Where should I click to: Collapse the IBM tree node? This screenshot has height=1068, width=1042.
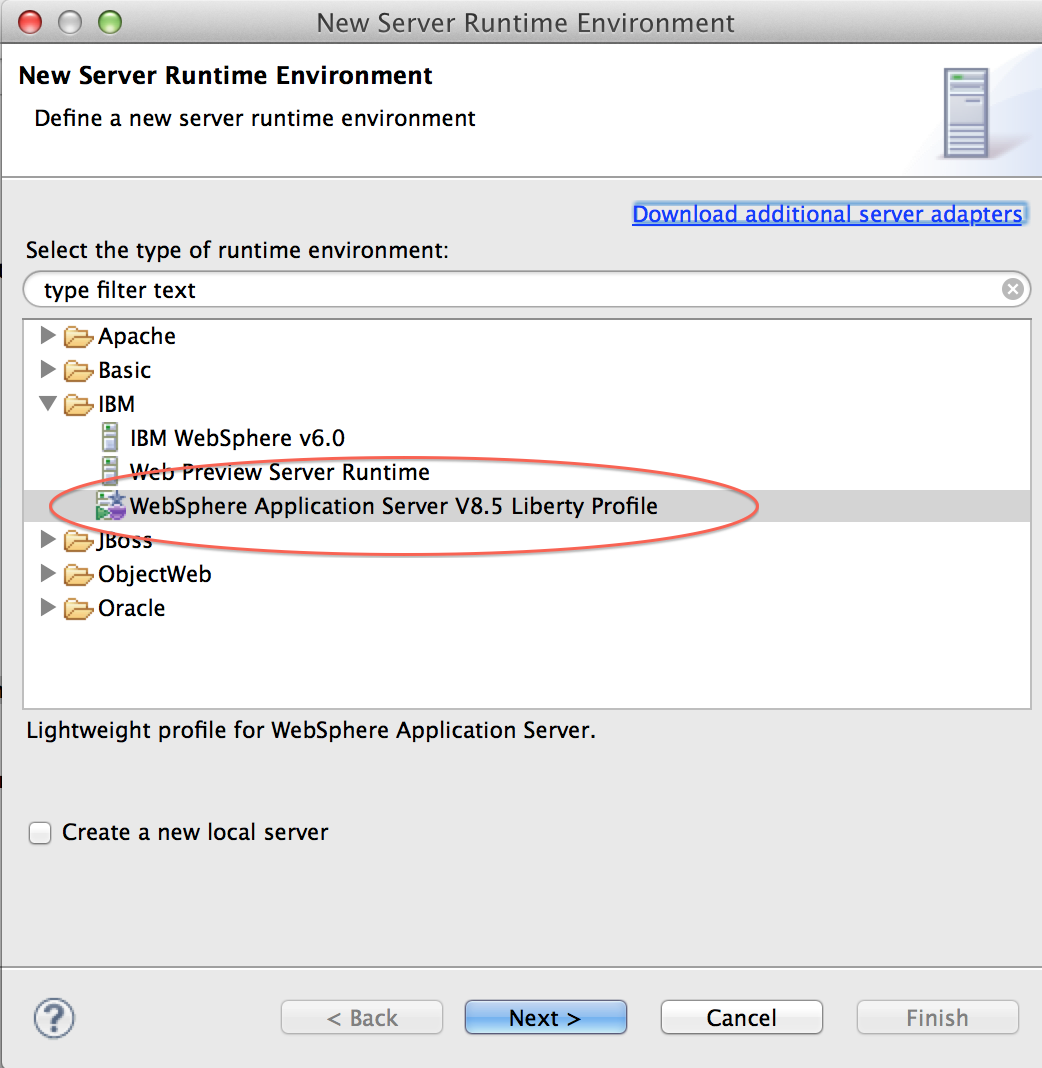(x=48, y=404)
